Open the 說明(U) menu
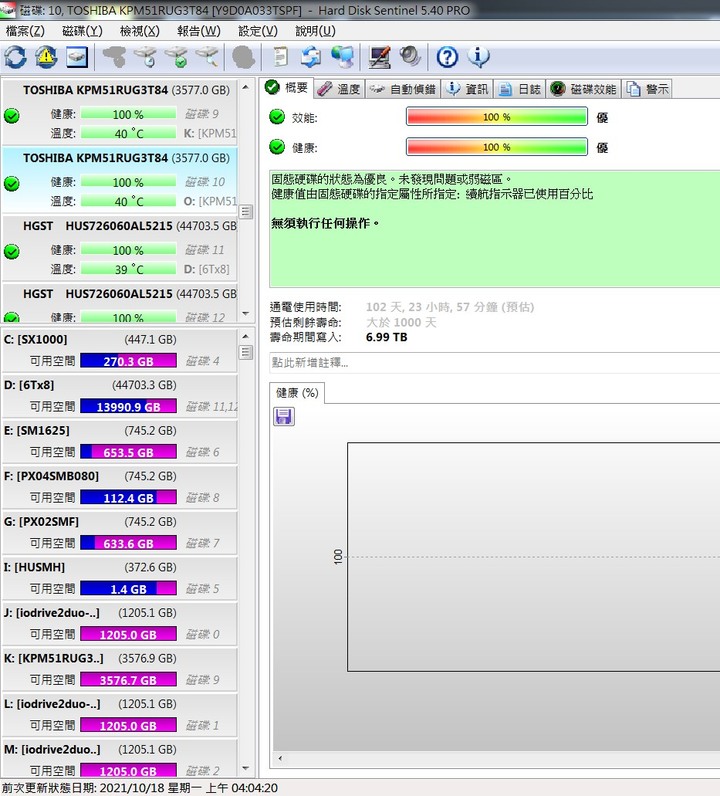The width and height of the screenshot is (720, 796). click(315, 31)
